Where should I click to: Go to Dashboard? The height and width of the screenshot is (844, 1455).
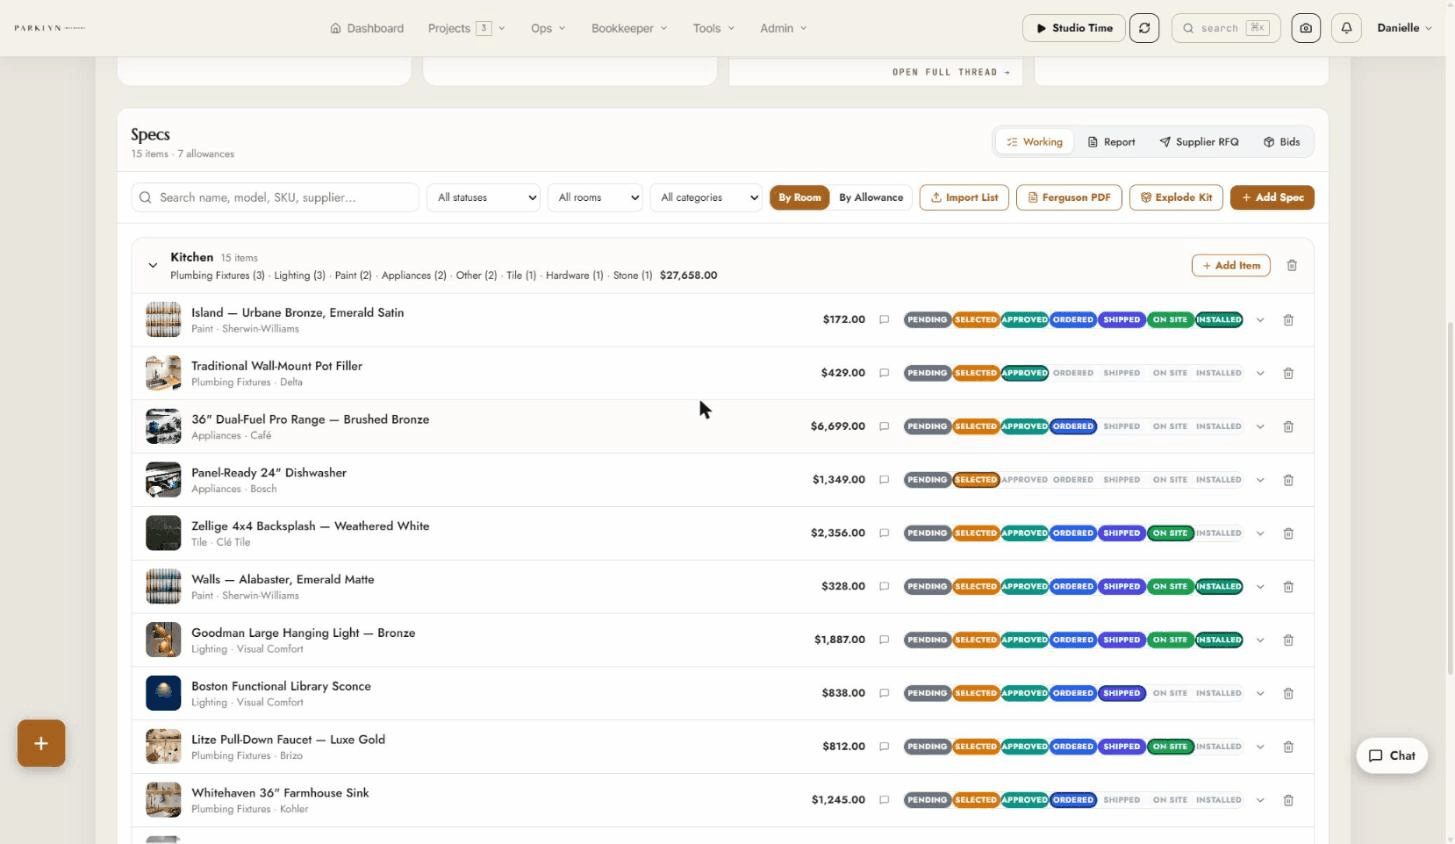pyautogui.click(x=367, y=28)
